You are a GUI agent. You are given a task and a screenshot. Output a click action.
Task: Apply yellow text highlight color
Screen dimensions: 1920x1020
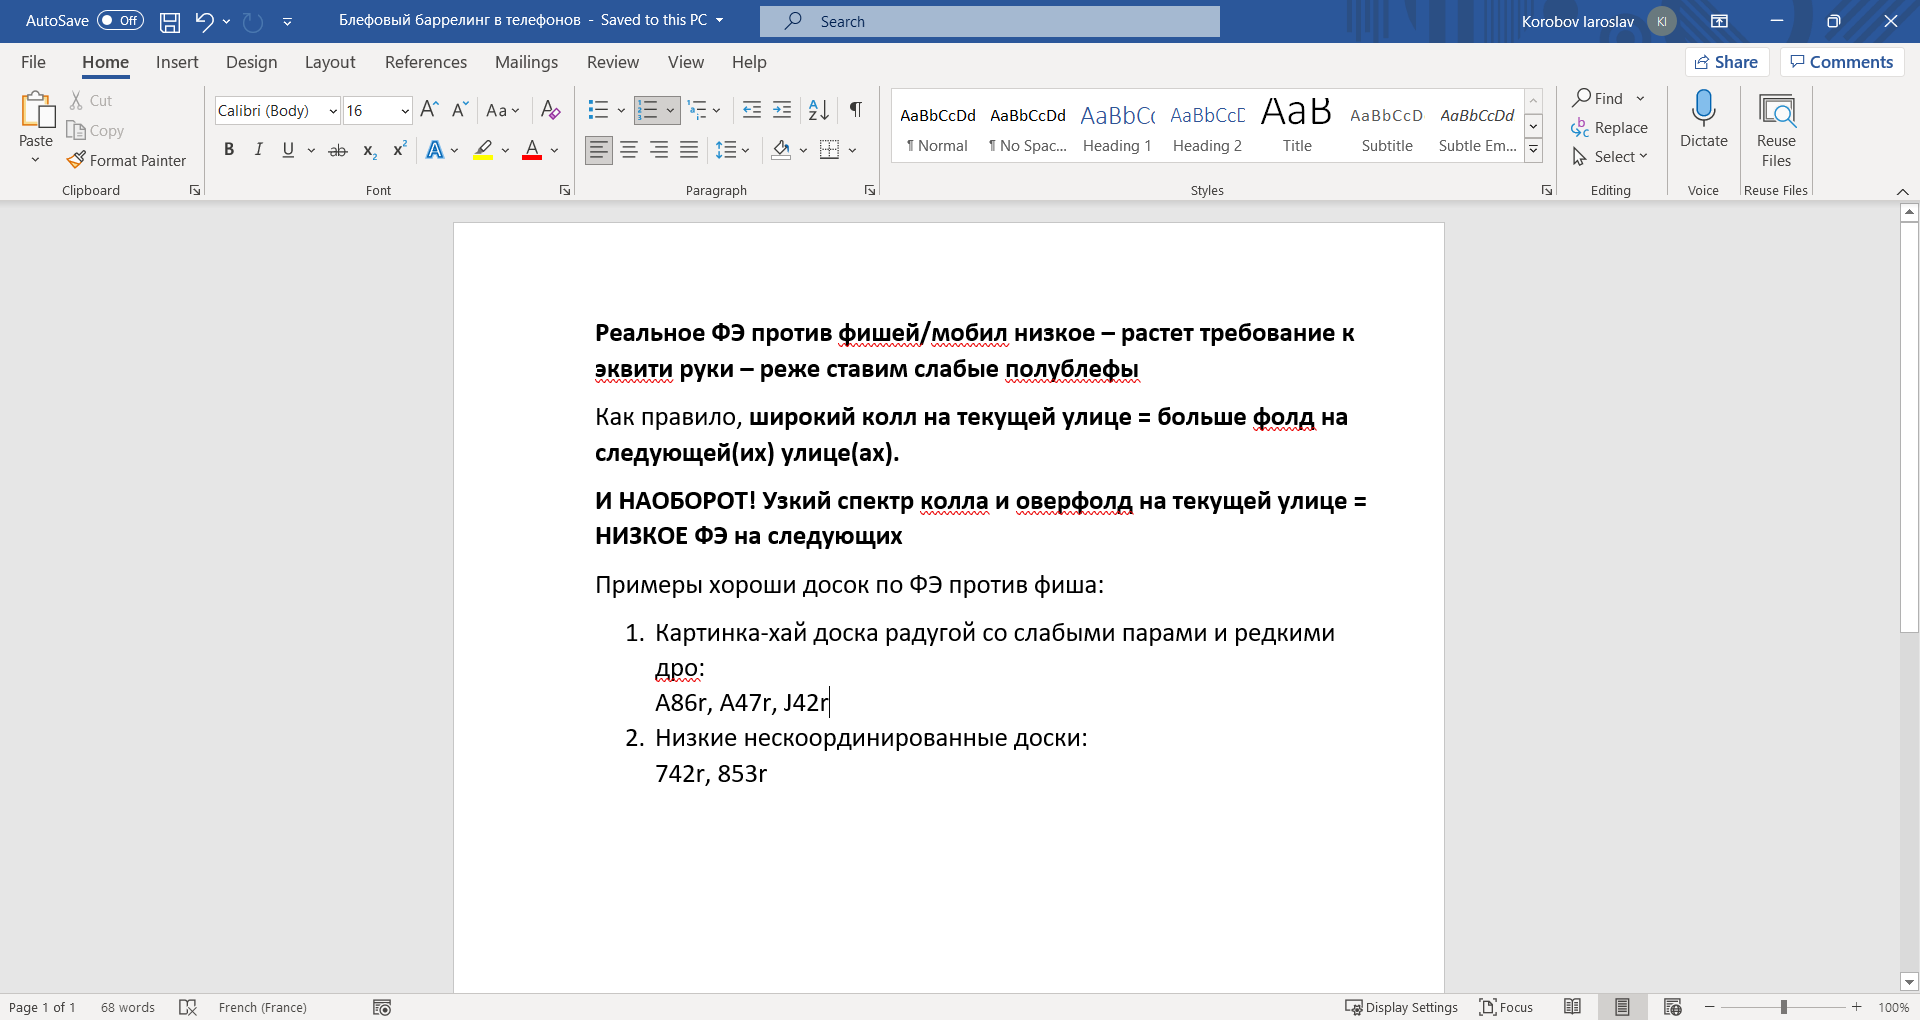tap(484, 150)
